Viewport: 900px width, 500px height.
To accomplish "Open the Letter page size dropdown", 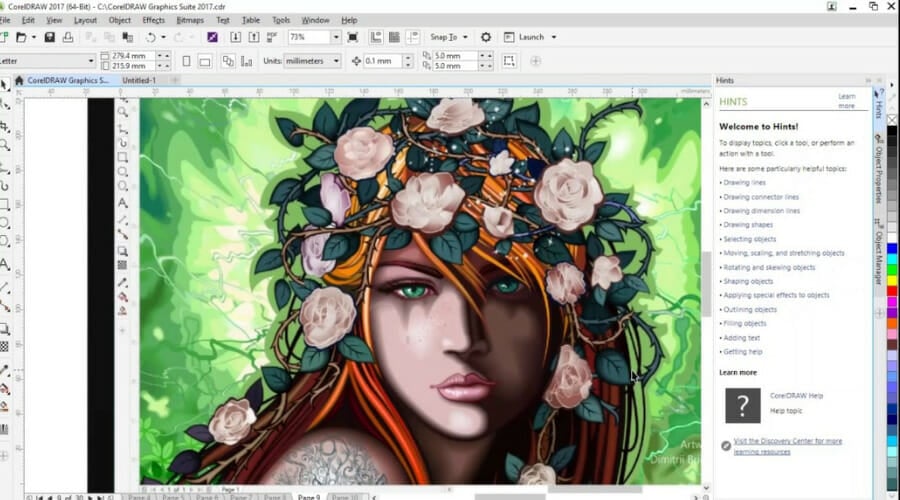I will tap(91, 61).
